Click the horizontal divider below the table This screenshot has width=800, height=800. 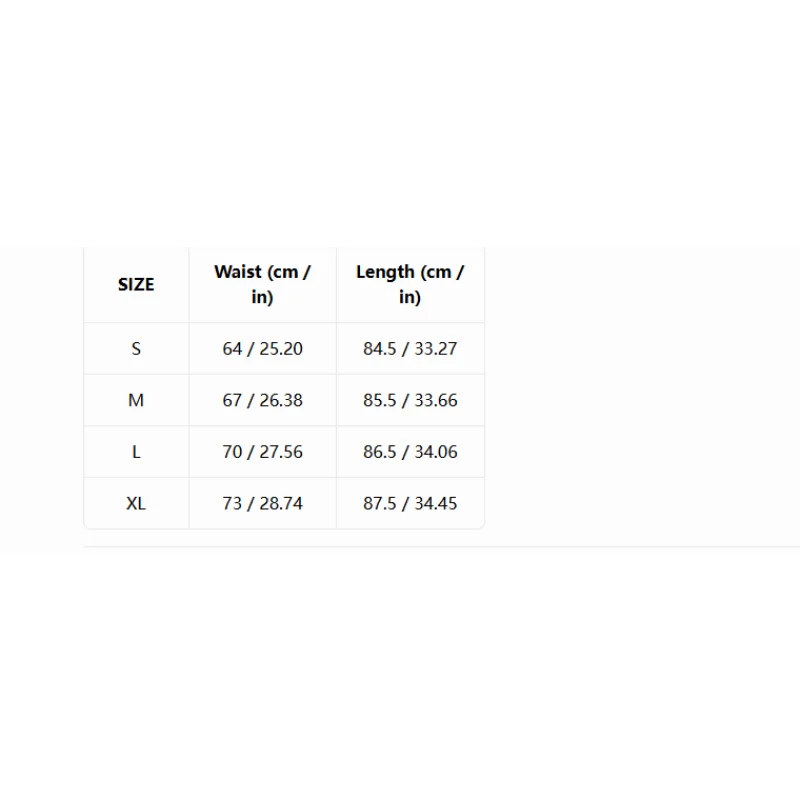441,546
